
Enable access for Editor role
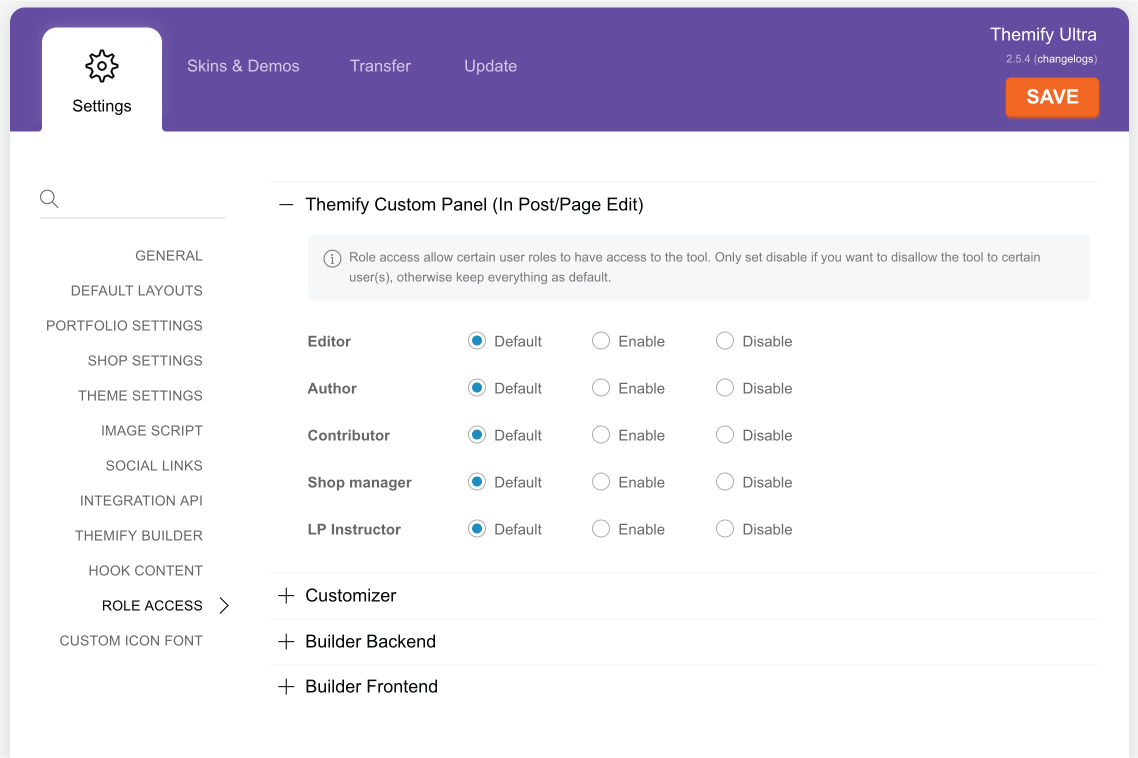click(x=601, y=341)
